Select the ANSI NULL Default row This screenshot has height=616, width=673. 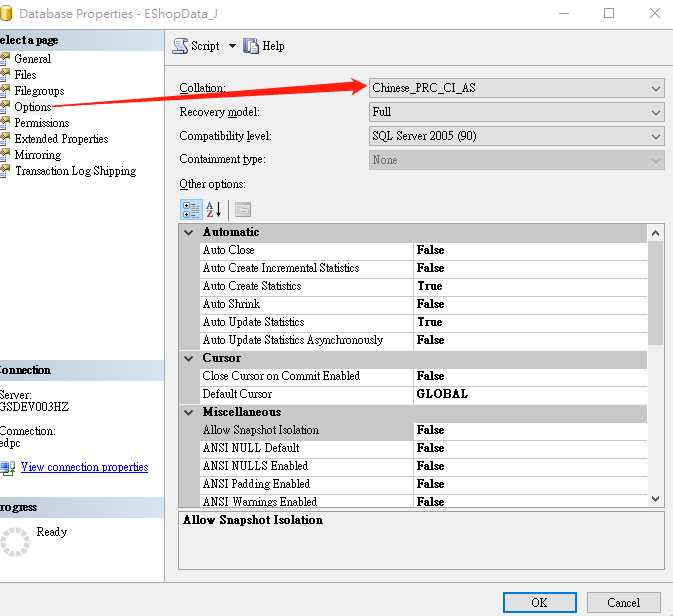coord(424,448)
